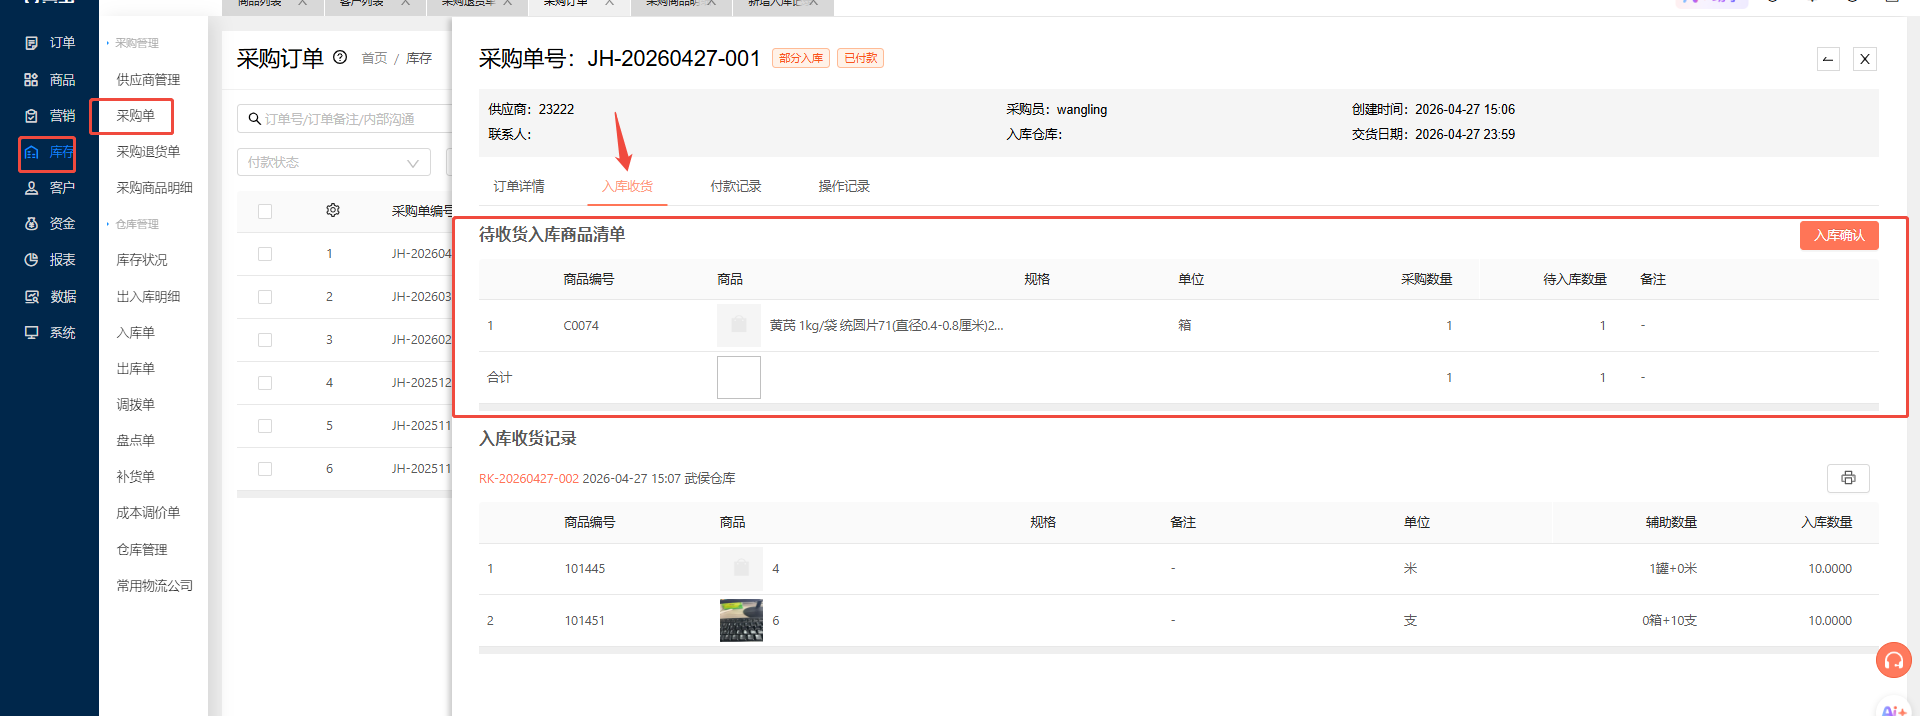Open the customer service headset chat
1920x716 pixels.
[1894, 660]
